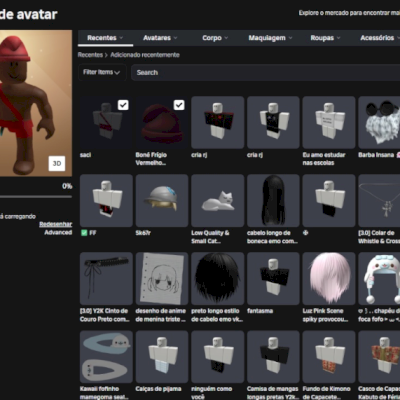
Task: Click the Sk67r item name
Action: tap(143, 233)
